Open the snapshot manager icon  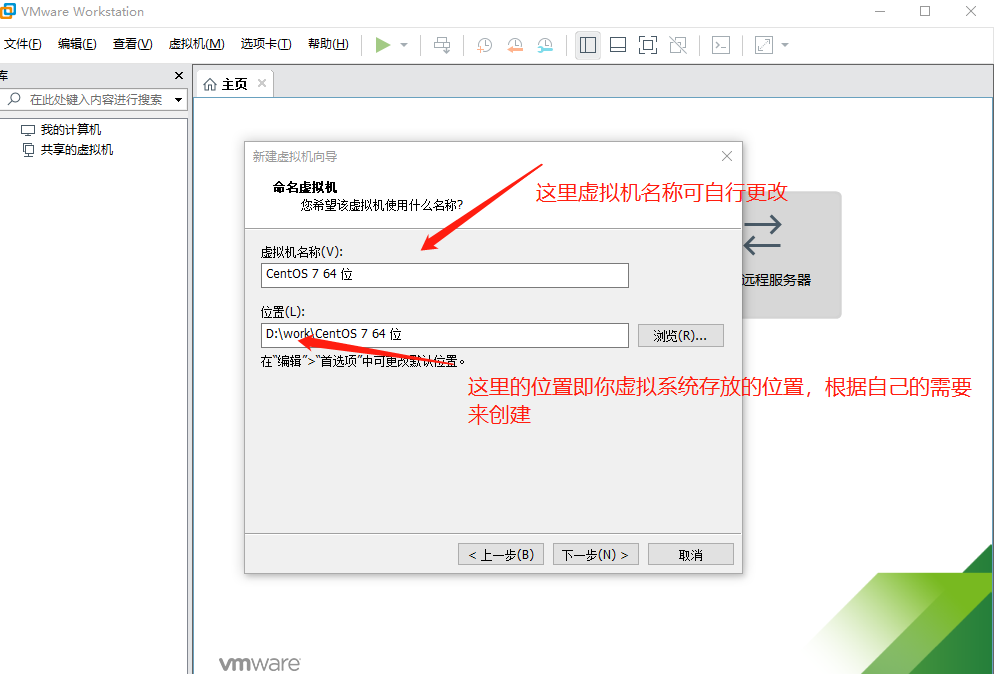tap(545, 45)
